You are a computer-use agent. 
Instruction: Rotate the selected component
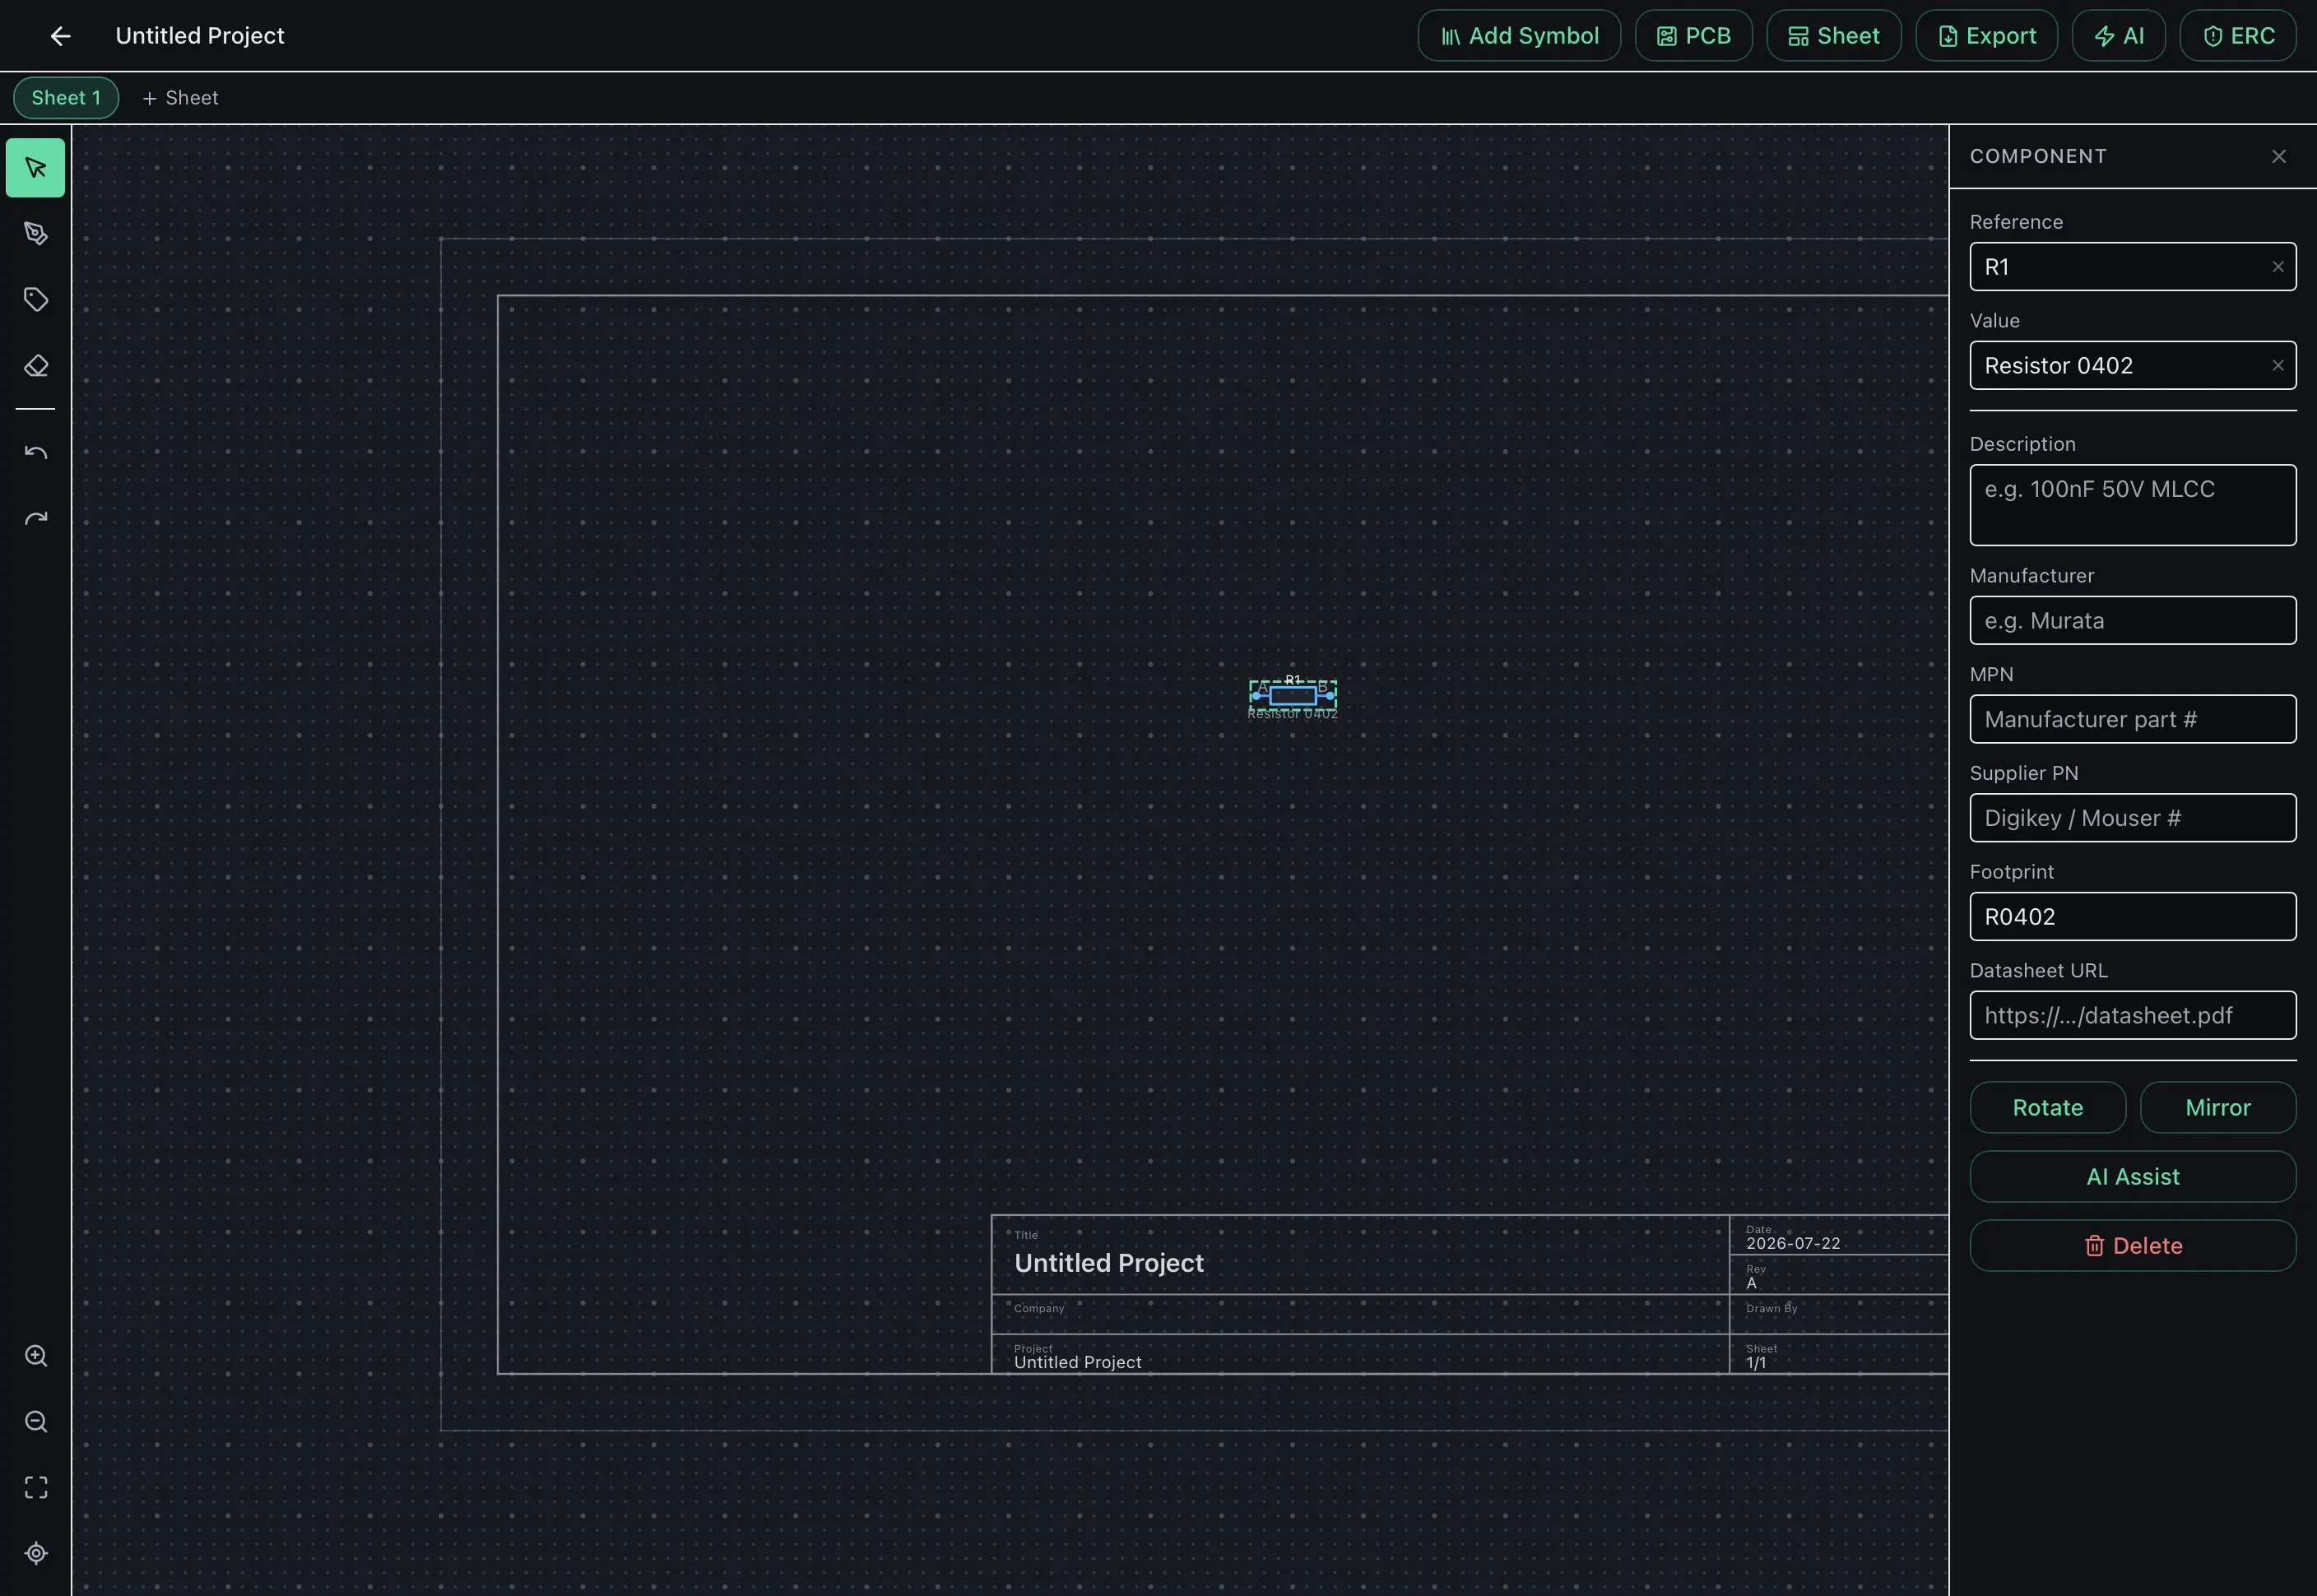pyautogui.click(x=2048, y=1108)
